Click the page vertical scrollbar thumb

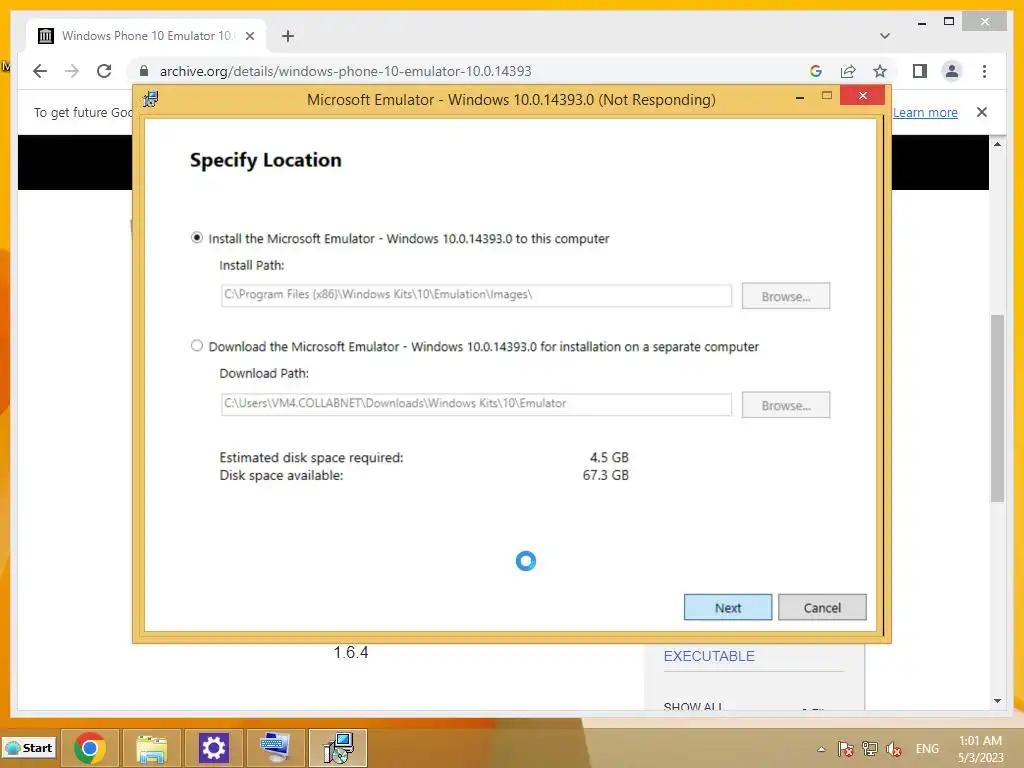pyautogui.click(x=997, y=408)
